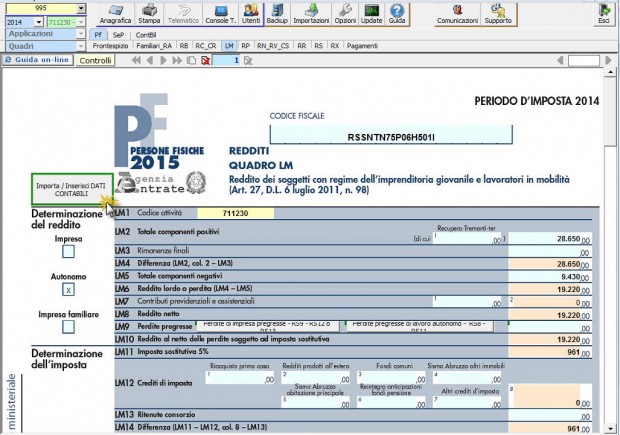Click the top-right search input box
Viewport: 620px width, 435px height.
click(x=584, y=61)
